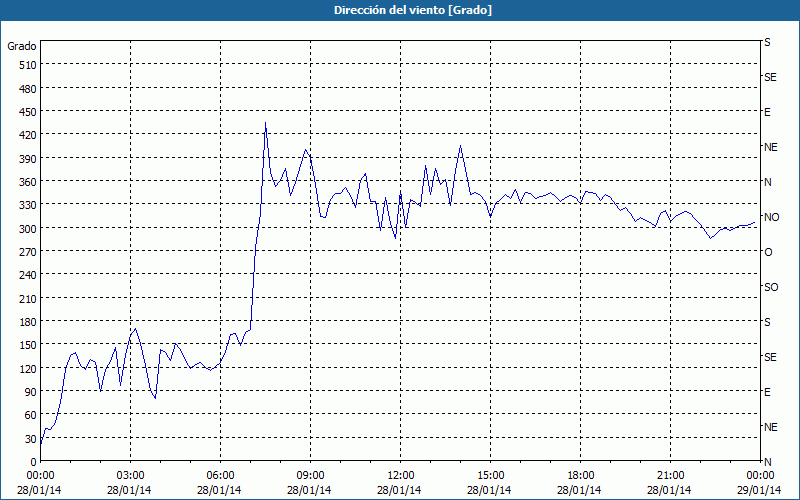The width and height of the screenshot is (800, 500).
Task: Click the 450 degree axis label
Action: click(28, 112)
